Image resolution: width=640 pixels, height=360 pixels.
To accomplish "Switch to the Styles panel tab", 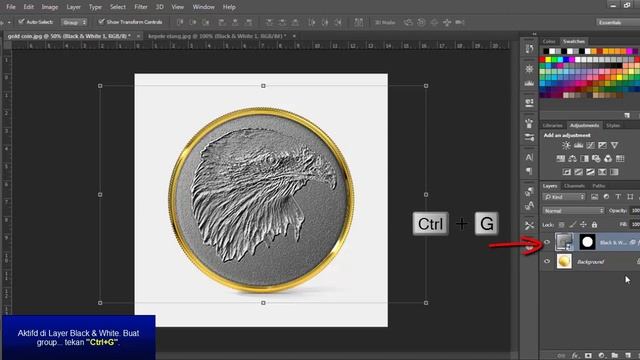I will click(x=613, y=125).
